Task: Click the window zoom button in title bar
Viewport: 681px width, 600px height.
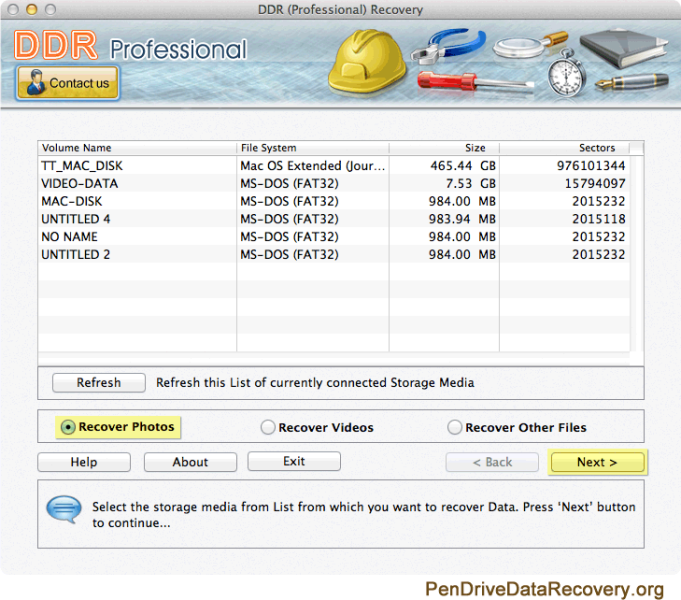Action: 50,9
